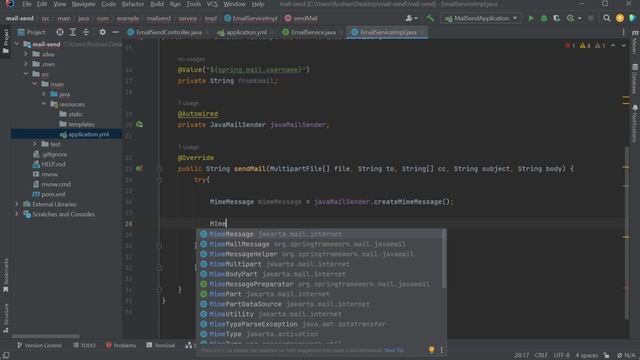Image resolution: width=640 pixels, height=360 pixels.
Task: Collapse all in Project panel toolbar
Action: 86,32
